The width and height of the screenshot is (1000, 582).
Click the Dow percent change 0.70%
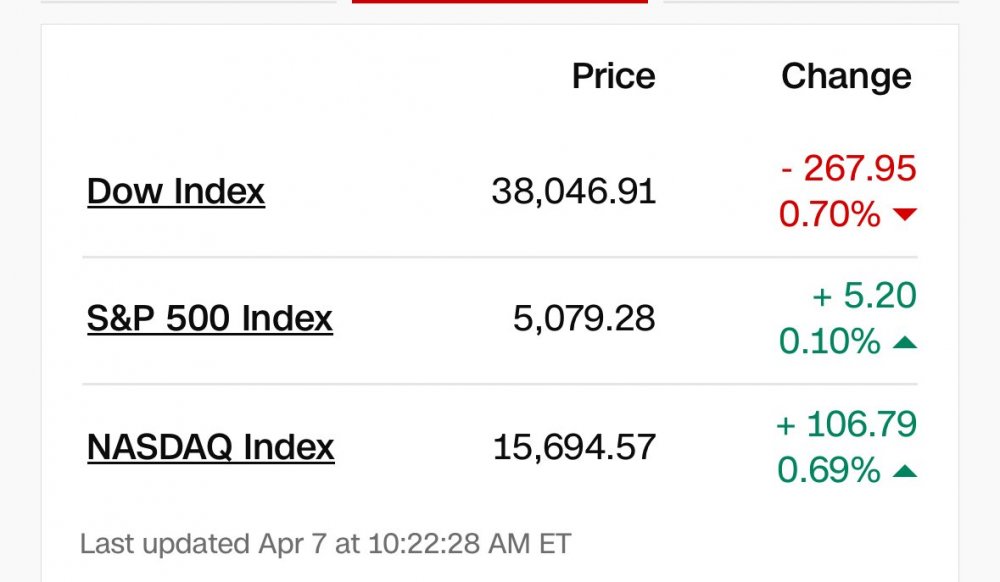[x=829, y=214]
